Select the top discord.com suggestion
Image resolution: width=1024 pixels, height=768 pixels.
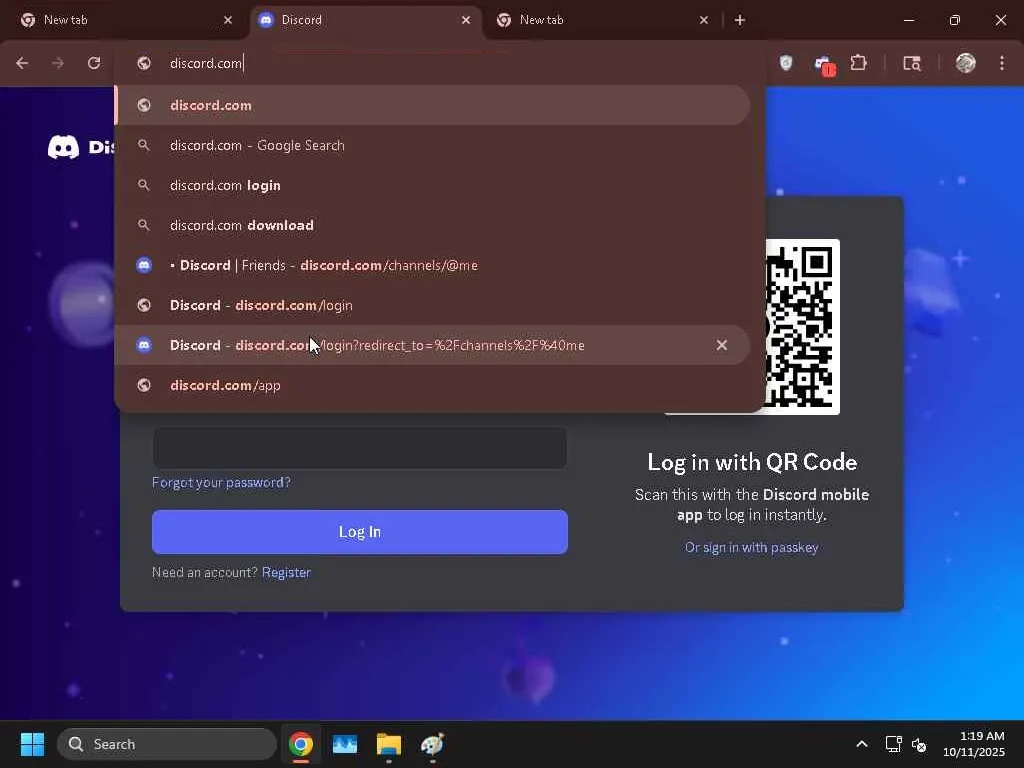432,105
